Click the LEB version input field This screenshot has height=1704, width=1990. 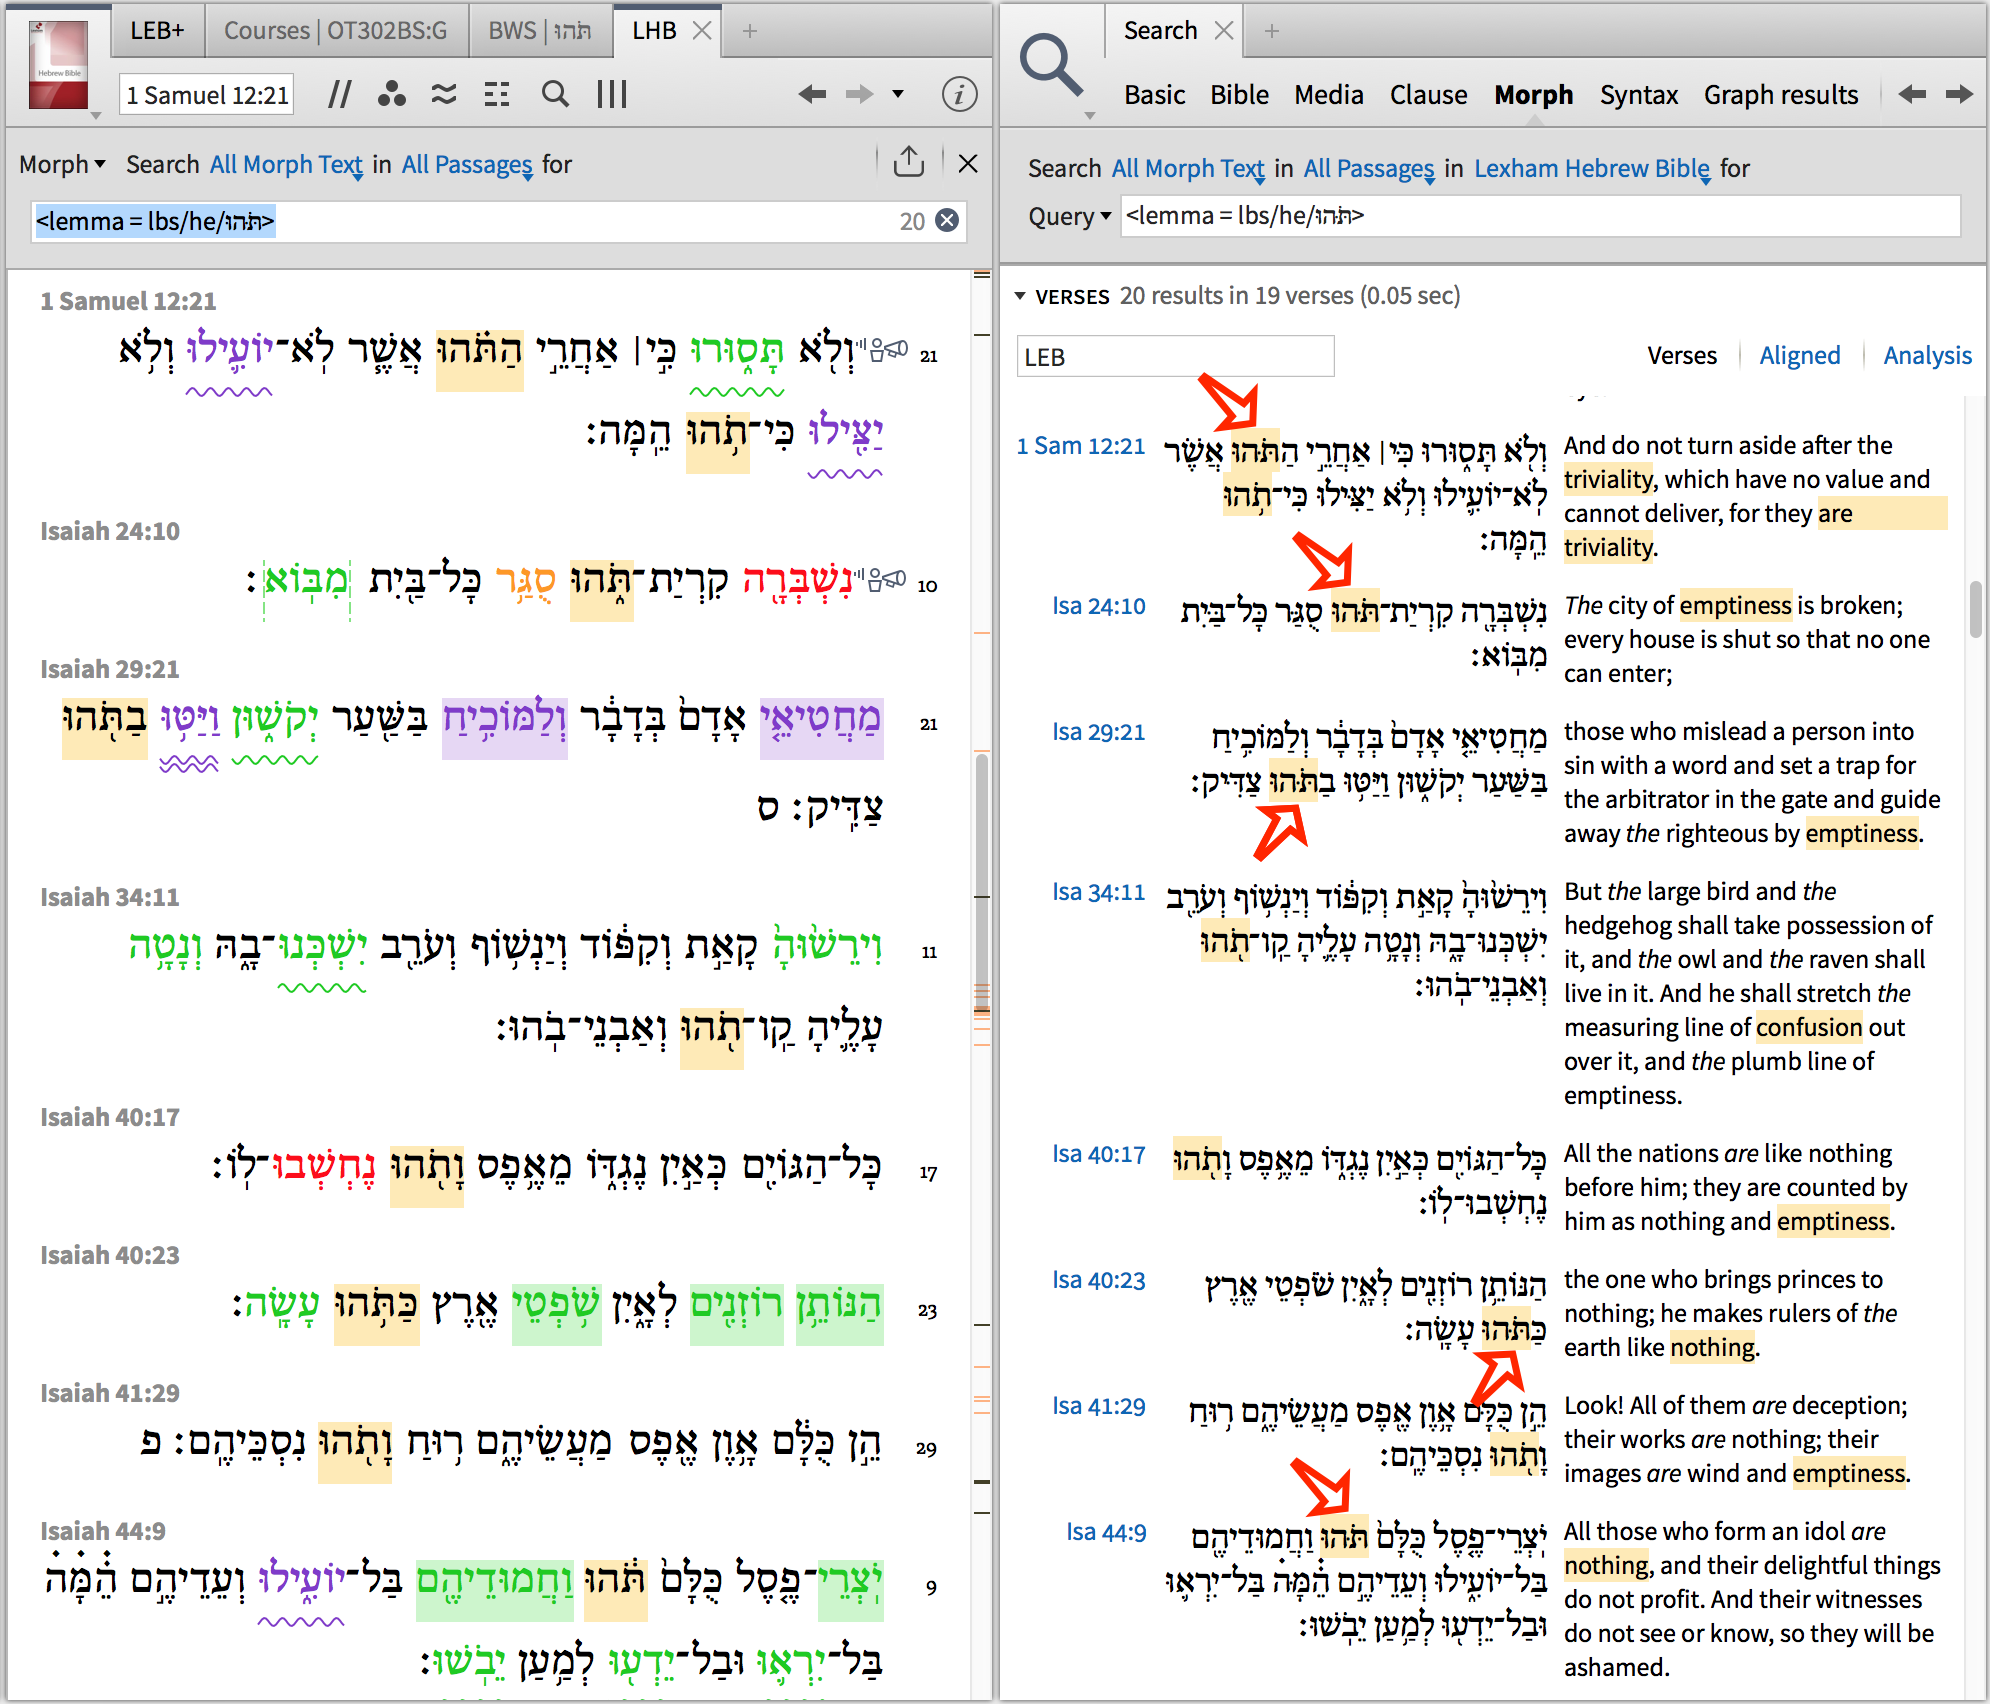[x=1175, y=357]
